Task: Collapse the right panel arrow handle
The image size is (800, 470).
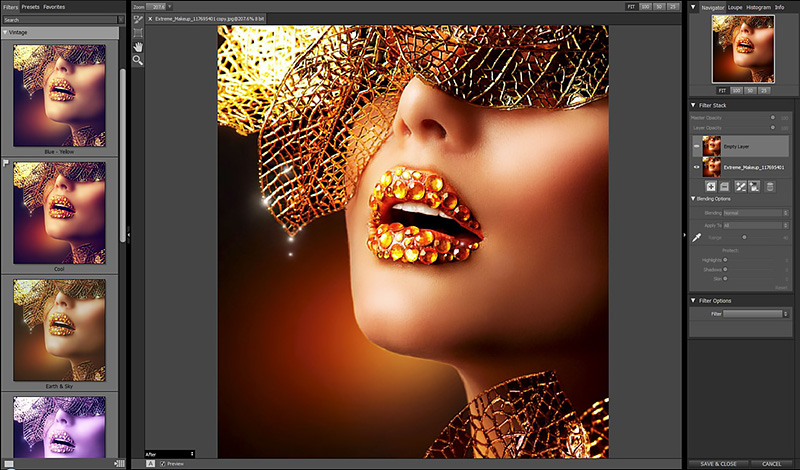Action: pos(685,235)
